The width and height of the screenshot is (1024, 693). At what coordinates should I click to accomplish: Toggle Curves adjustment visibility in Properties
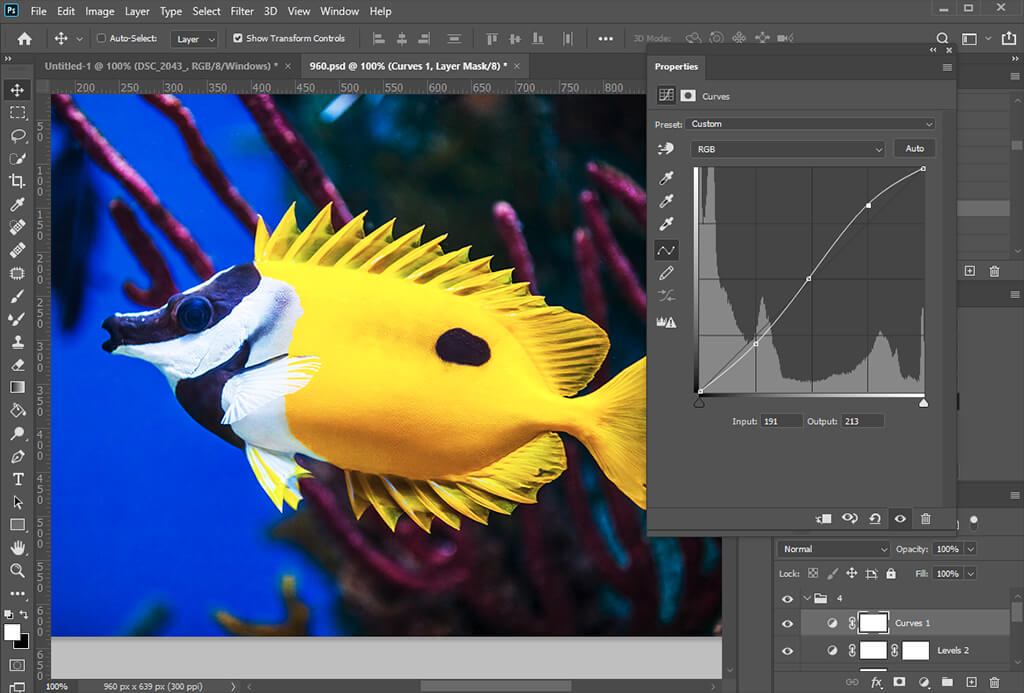(x=900, y=519)
